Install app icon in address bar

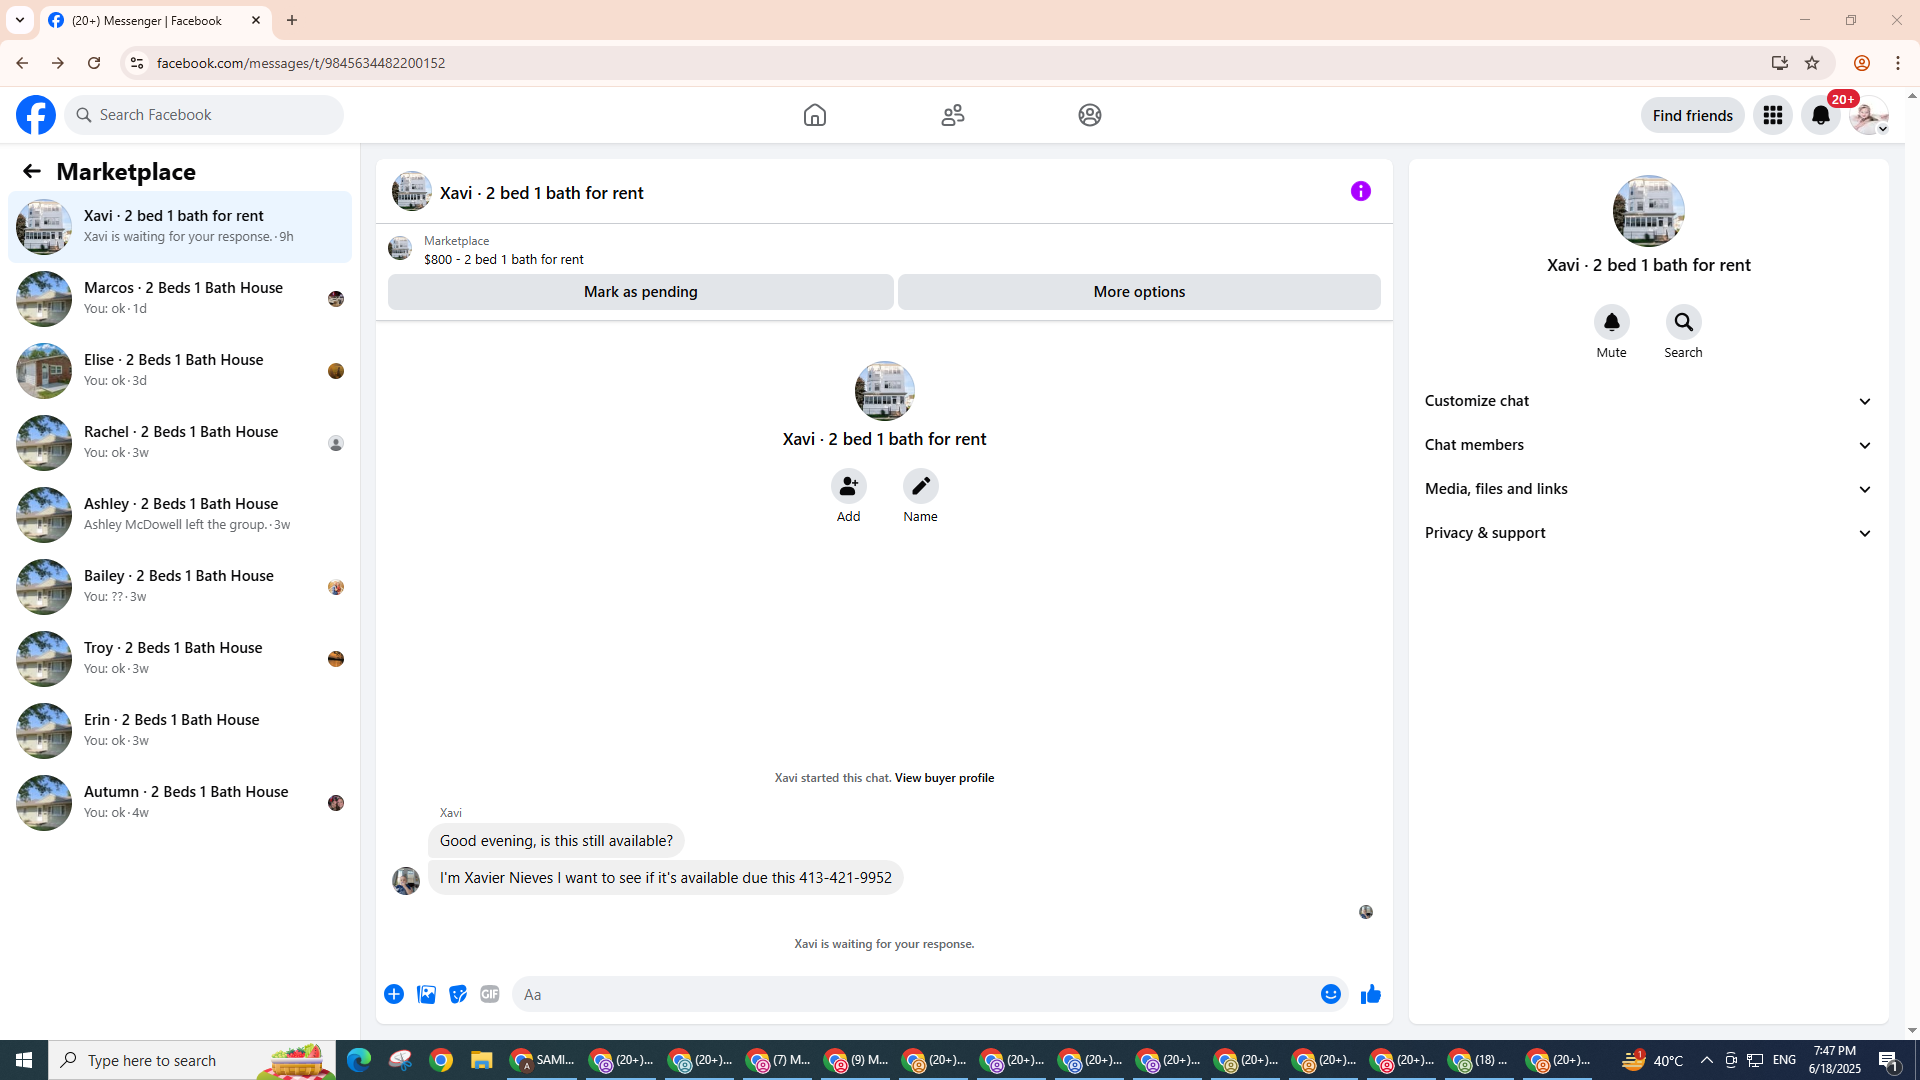point(1780,63)
